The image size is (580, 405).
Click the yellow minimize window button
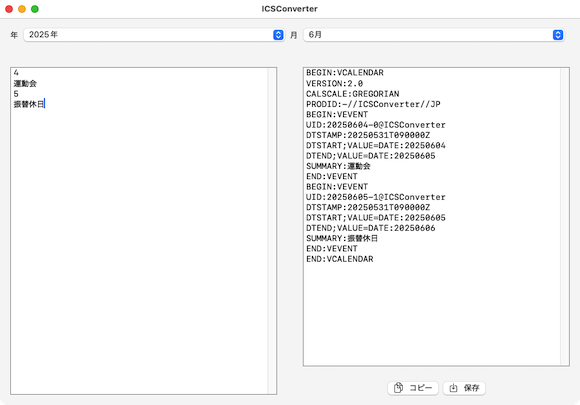click(22, 9)
